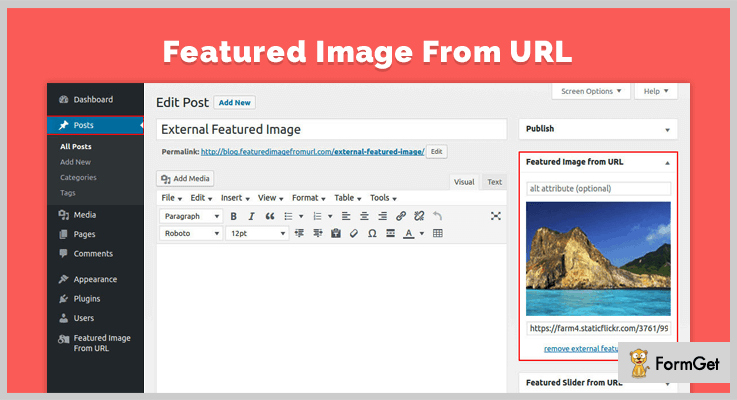
Task: Insert a blockquote
Action: point(270,216)
